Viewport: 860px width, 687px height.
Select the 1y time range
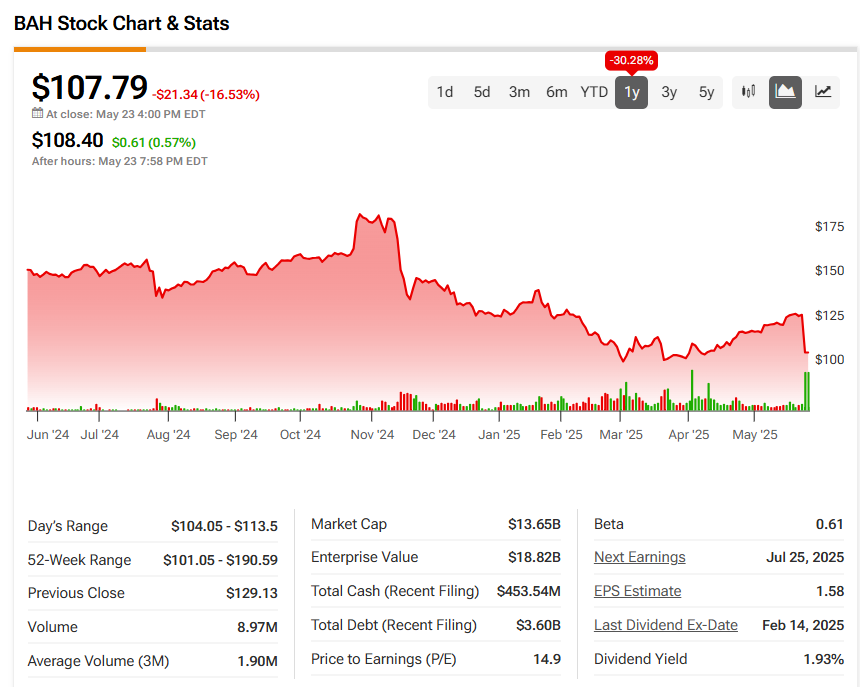click(x=631, y=92)
